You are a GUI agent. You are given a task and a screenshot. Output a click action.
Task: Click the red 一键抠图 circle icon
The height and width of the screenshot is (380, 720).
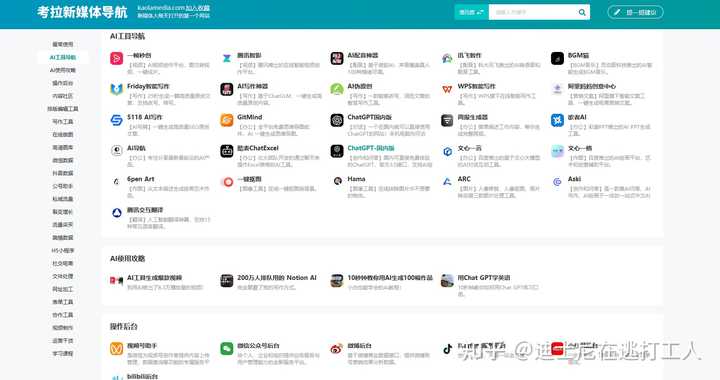pyautogui.click(x=227, y=182)
